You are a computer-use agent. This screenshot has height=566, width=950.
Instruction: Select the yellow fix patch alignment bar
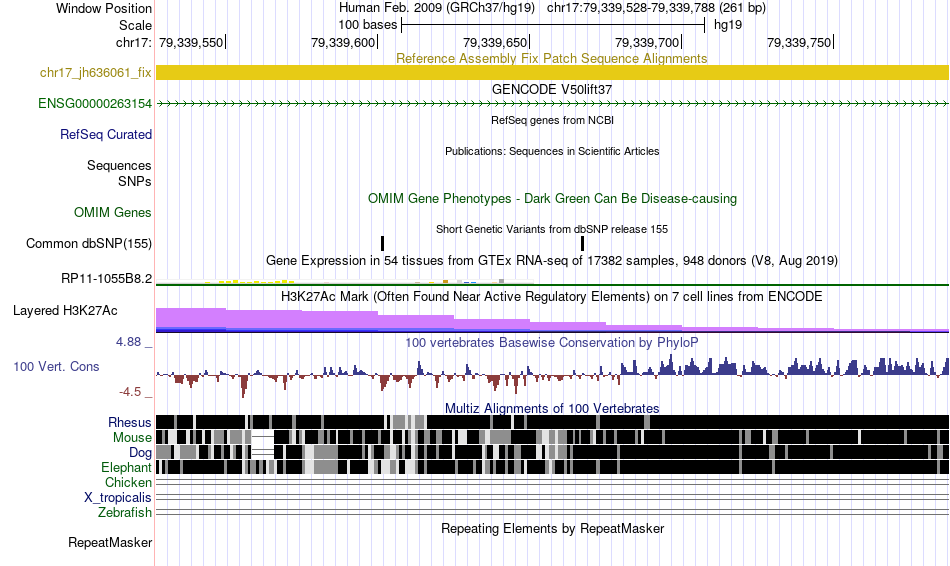pyautogui.click(x=552, y=72)
